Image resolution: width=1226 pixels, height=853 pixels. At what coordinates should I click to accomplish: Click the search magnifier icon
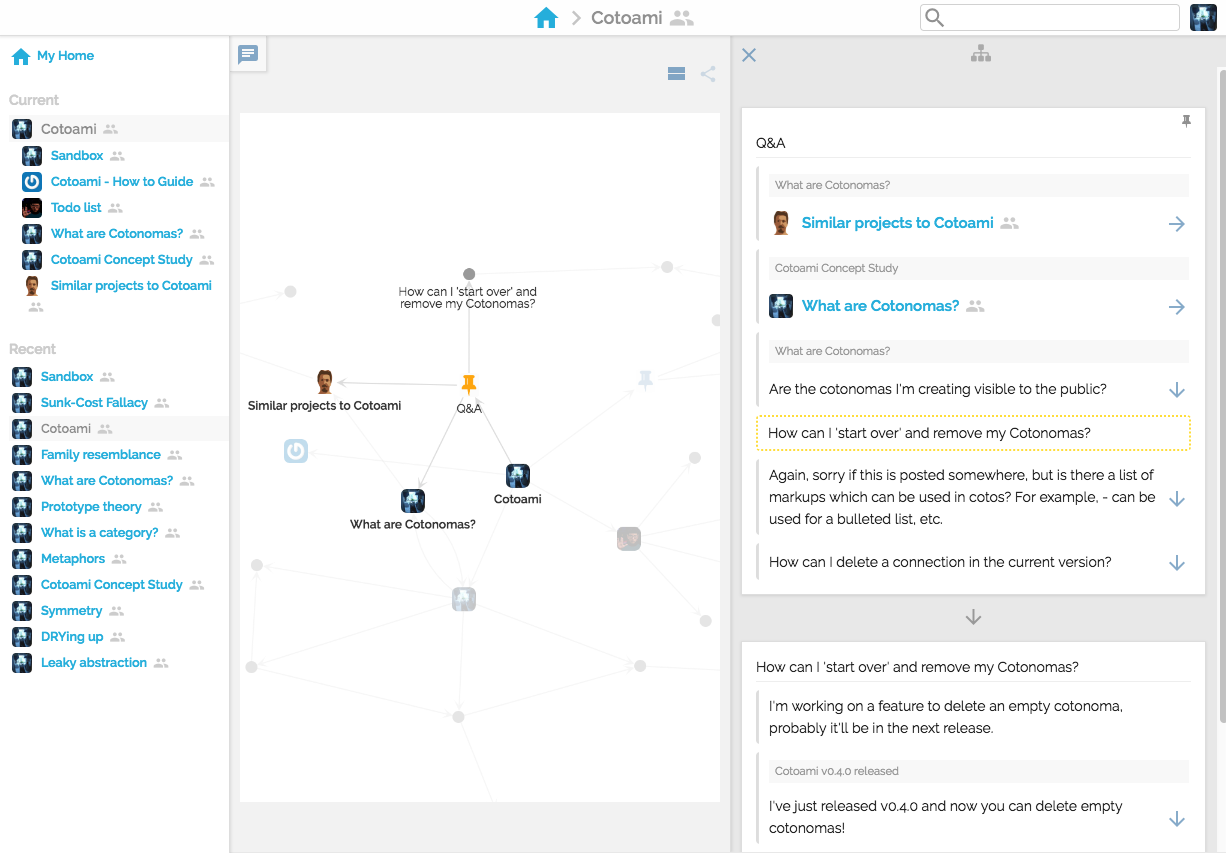[934, 17]
